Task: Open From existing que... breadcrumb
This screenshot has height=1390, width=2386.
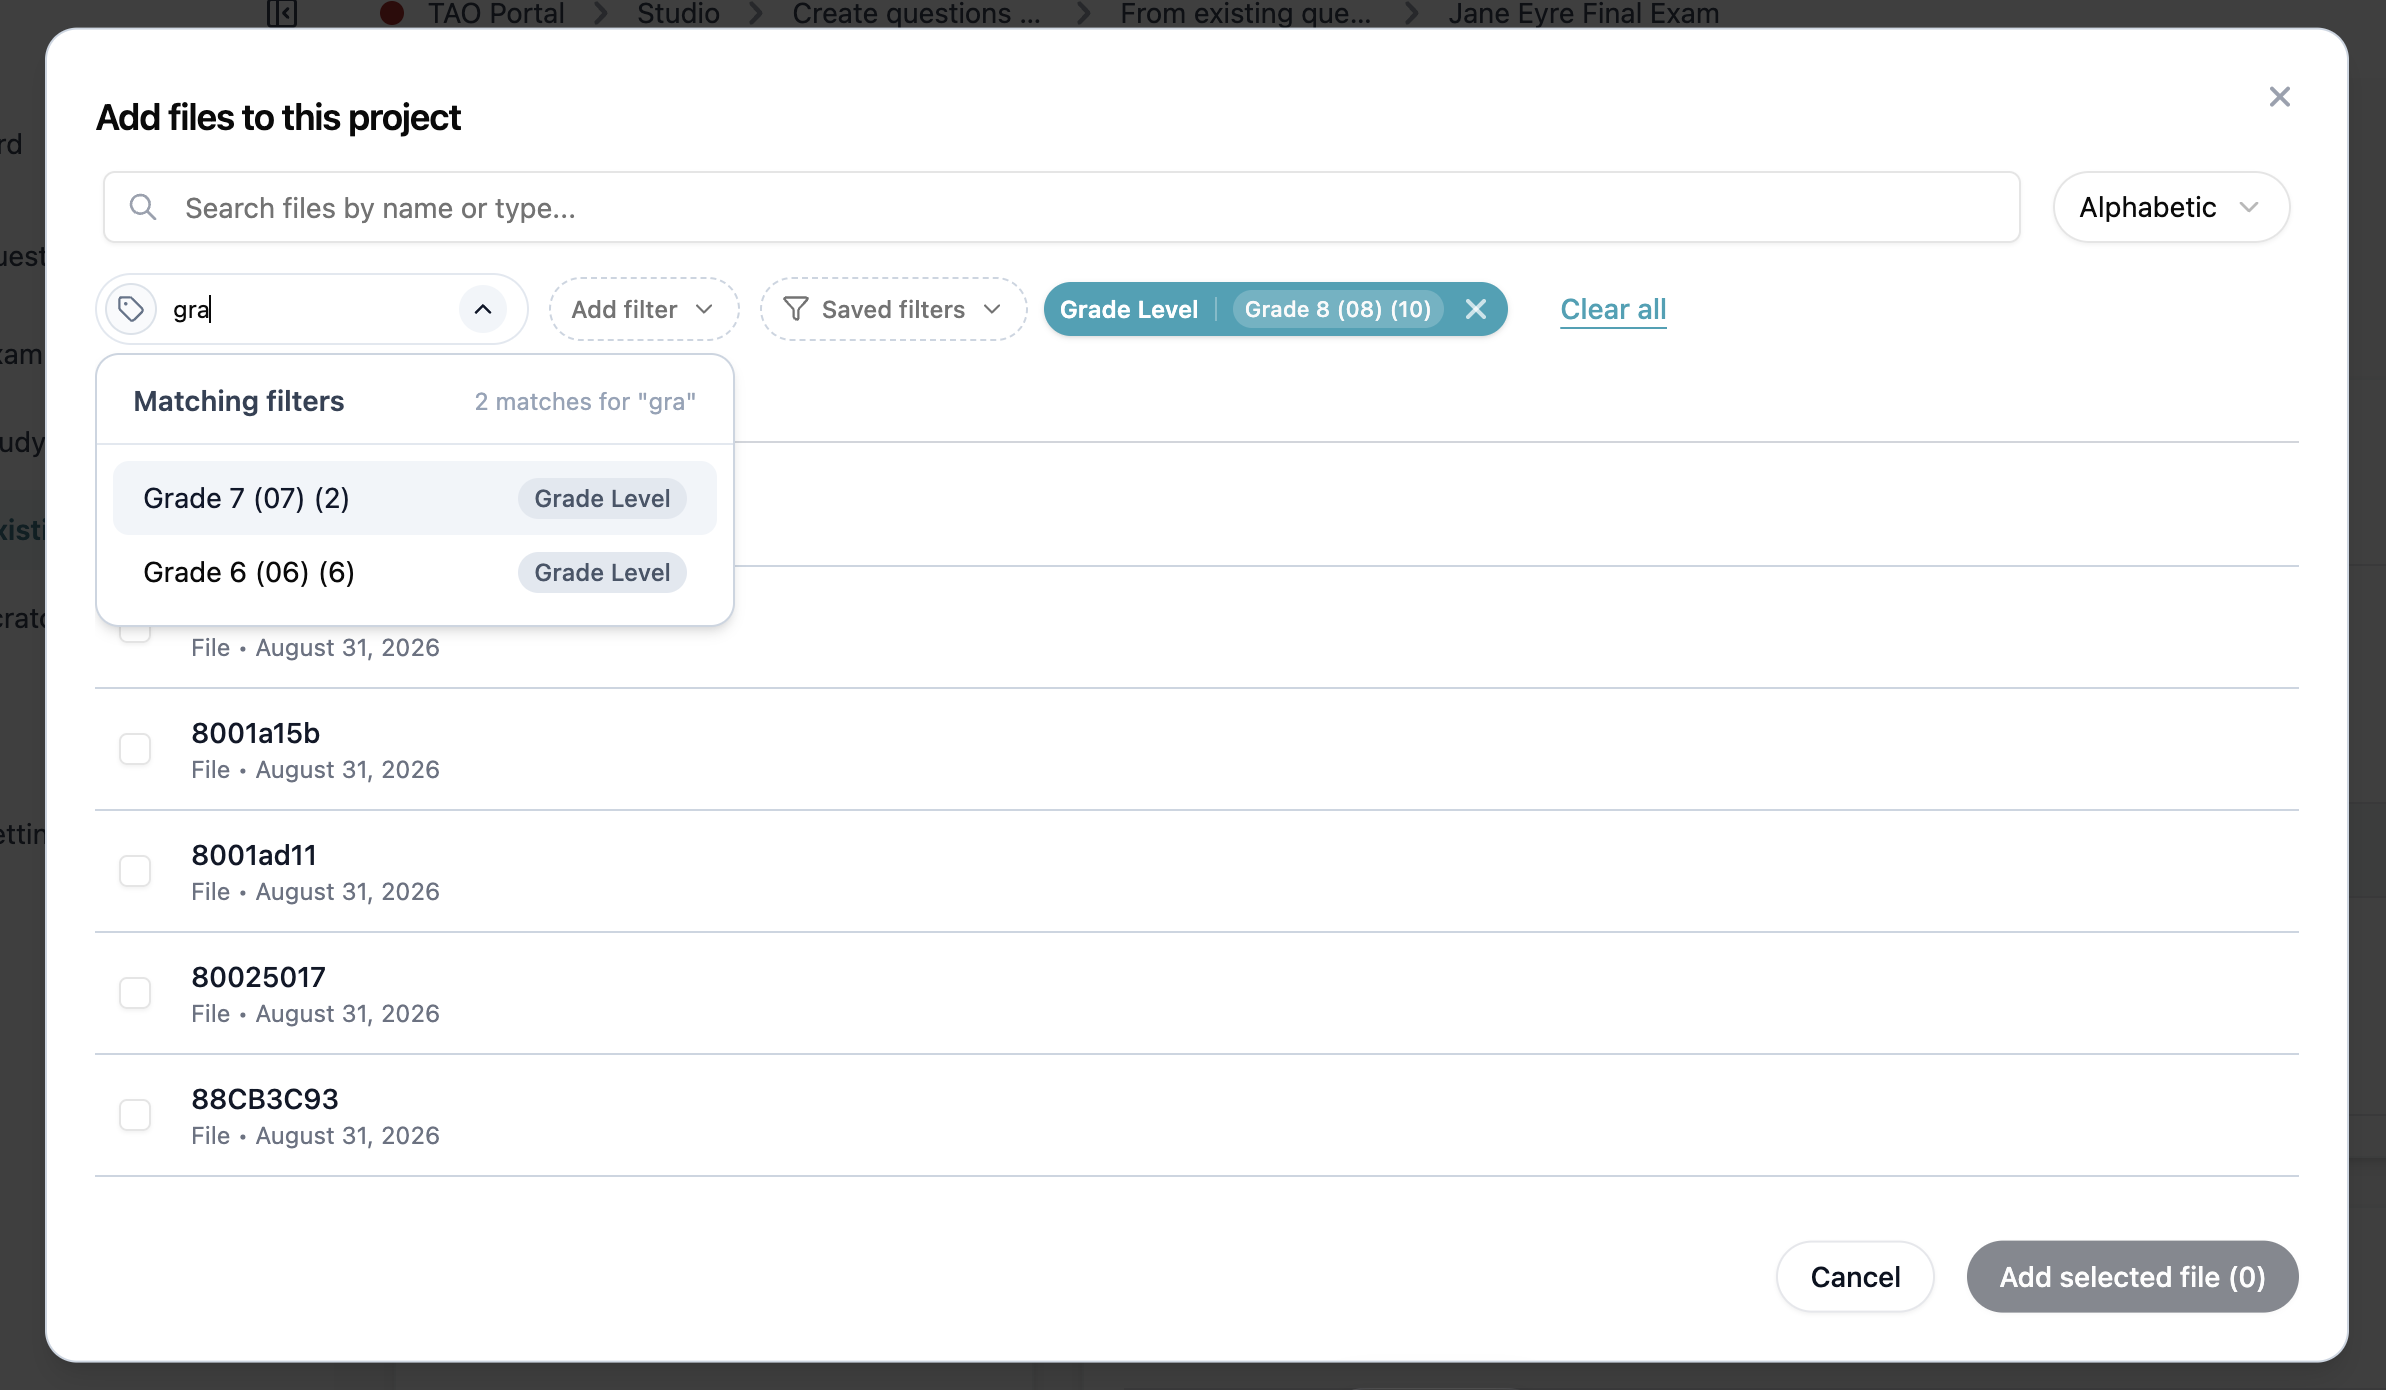Action: 1245,13
